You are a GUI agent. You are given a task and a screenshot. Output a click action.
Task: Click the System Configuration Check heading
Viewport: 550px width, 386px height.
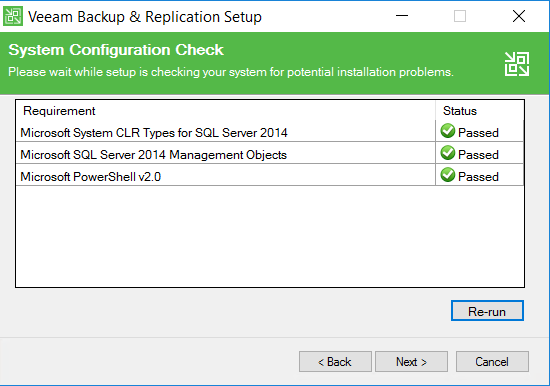pos(116,50)
